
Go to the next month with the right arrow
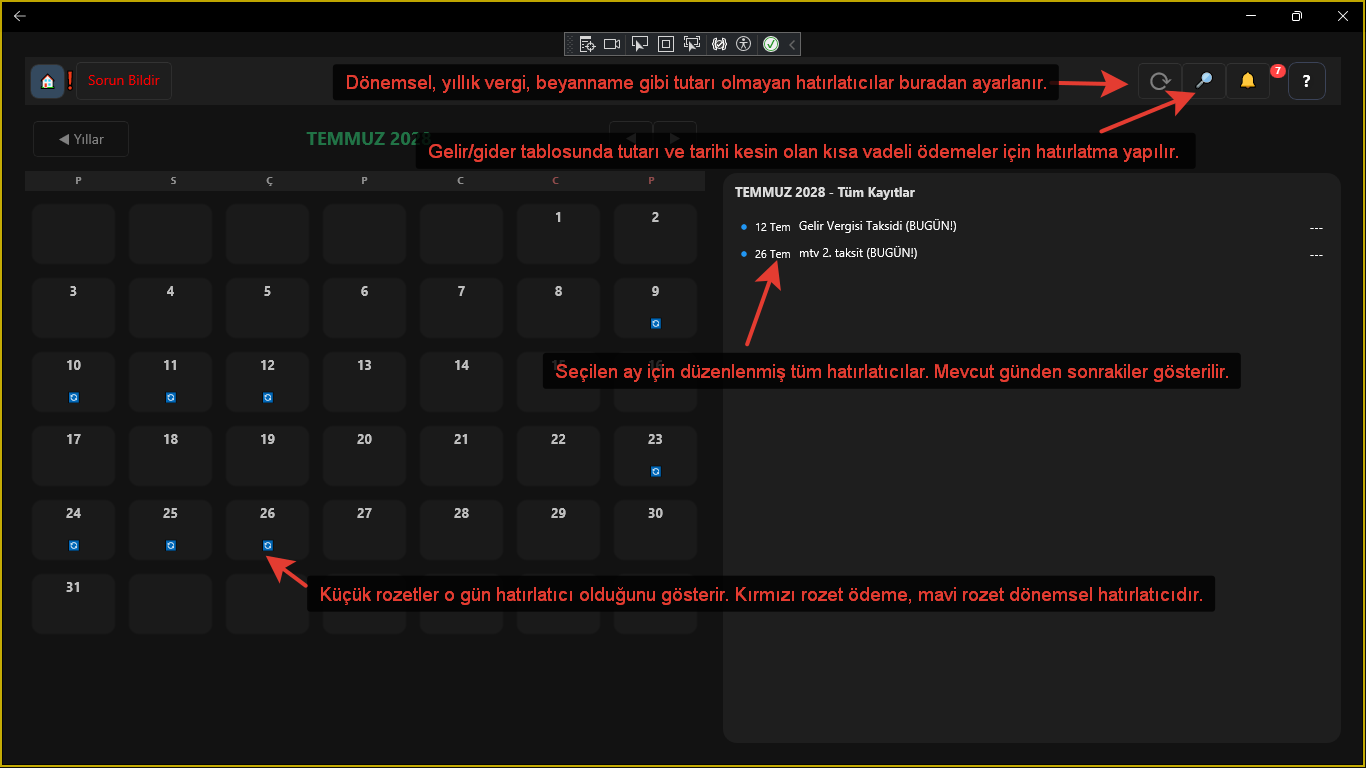coord(675,139)
